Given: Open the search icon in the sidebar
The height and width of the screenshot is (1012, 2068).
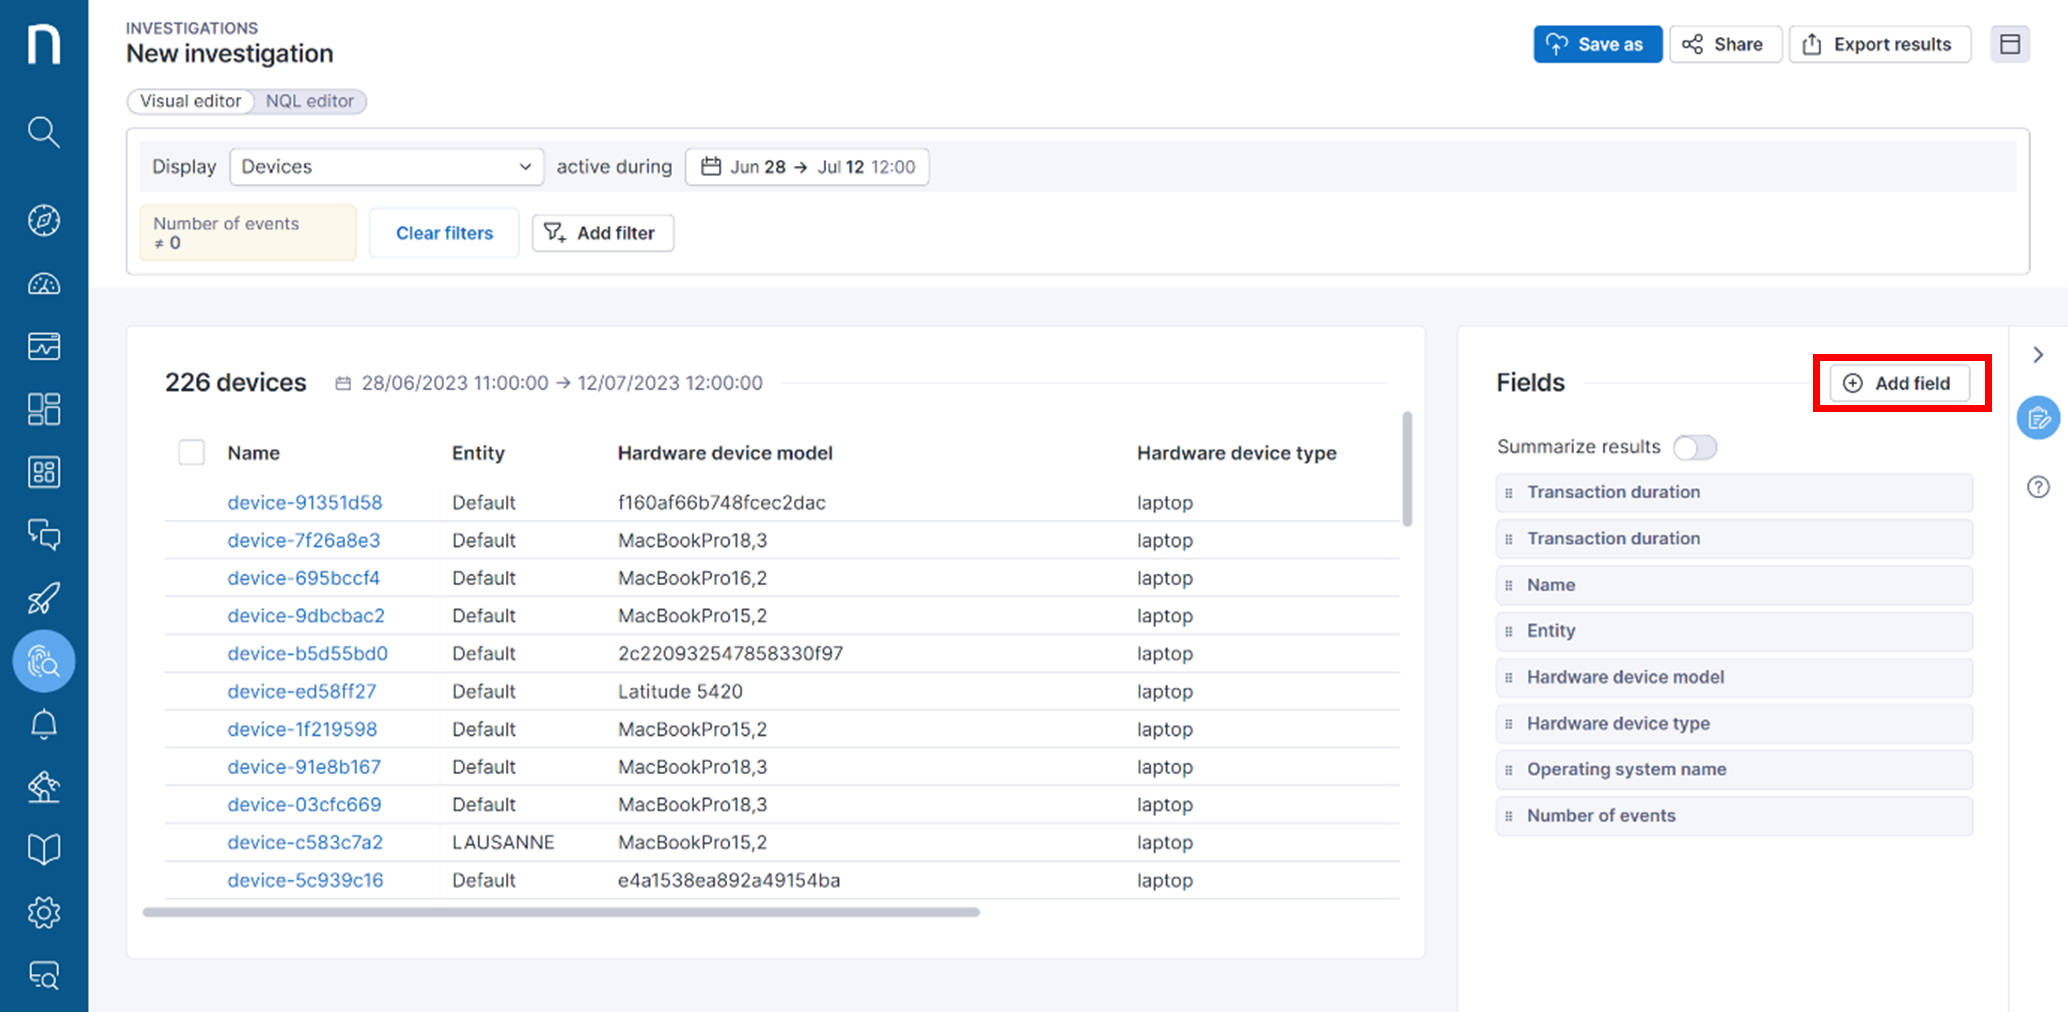Looking at the screenshot, I should (x=44, y=132).
